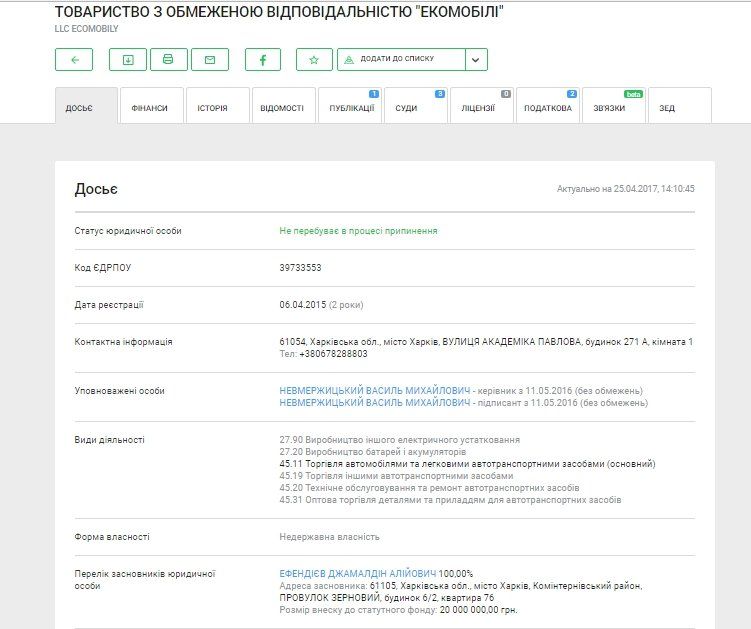
Task: Click main activity 45.11 Торгівля автомобілями
Action: 467,464
